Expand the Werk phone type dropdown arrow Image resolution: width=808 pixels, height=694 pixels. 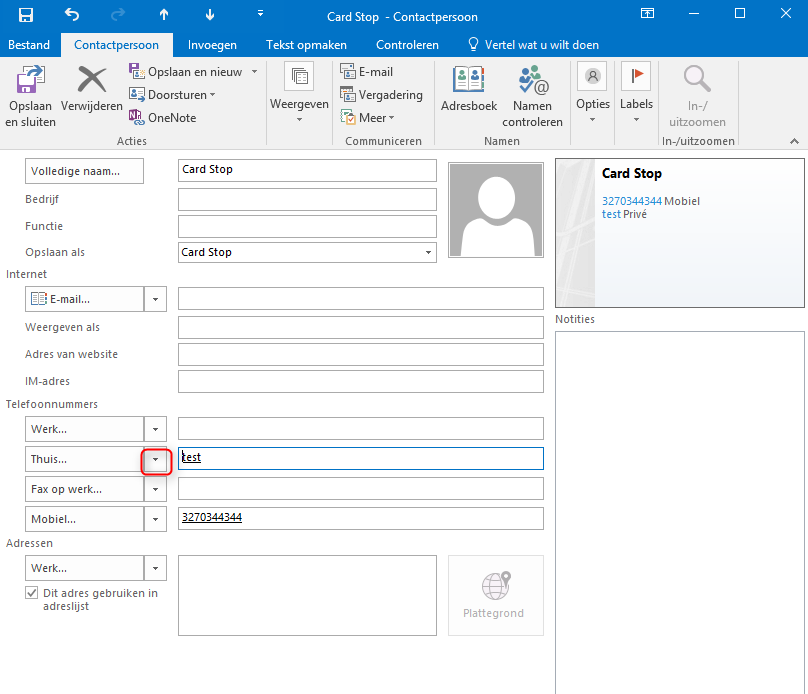coord(155,429)
